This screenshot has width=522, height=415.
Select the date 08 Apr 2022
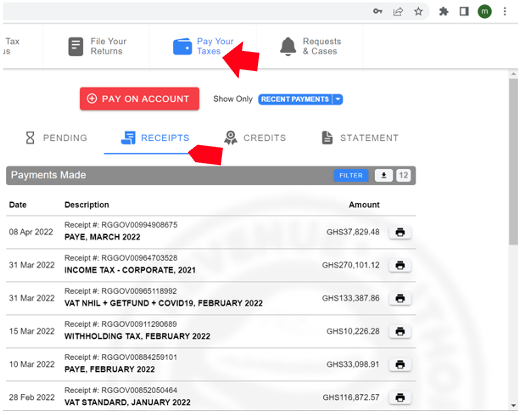coord(31,232)
